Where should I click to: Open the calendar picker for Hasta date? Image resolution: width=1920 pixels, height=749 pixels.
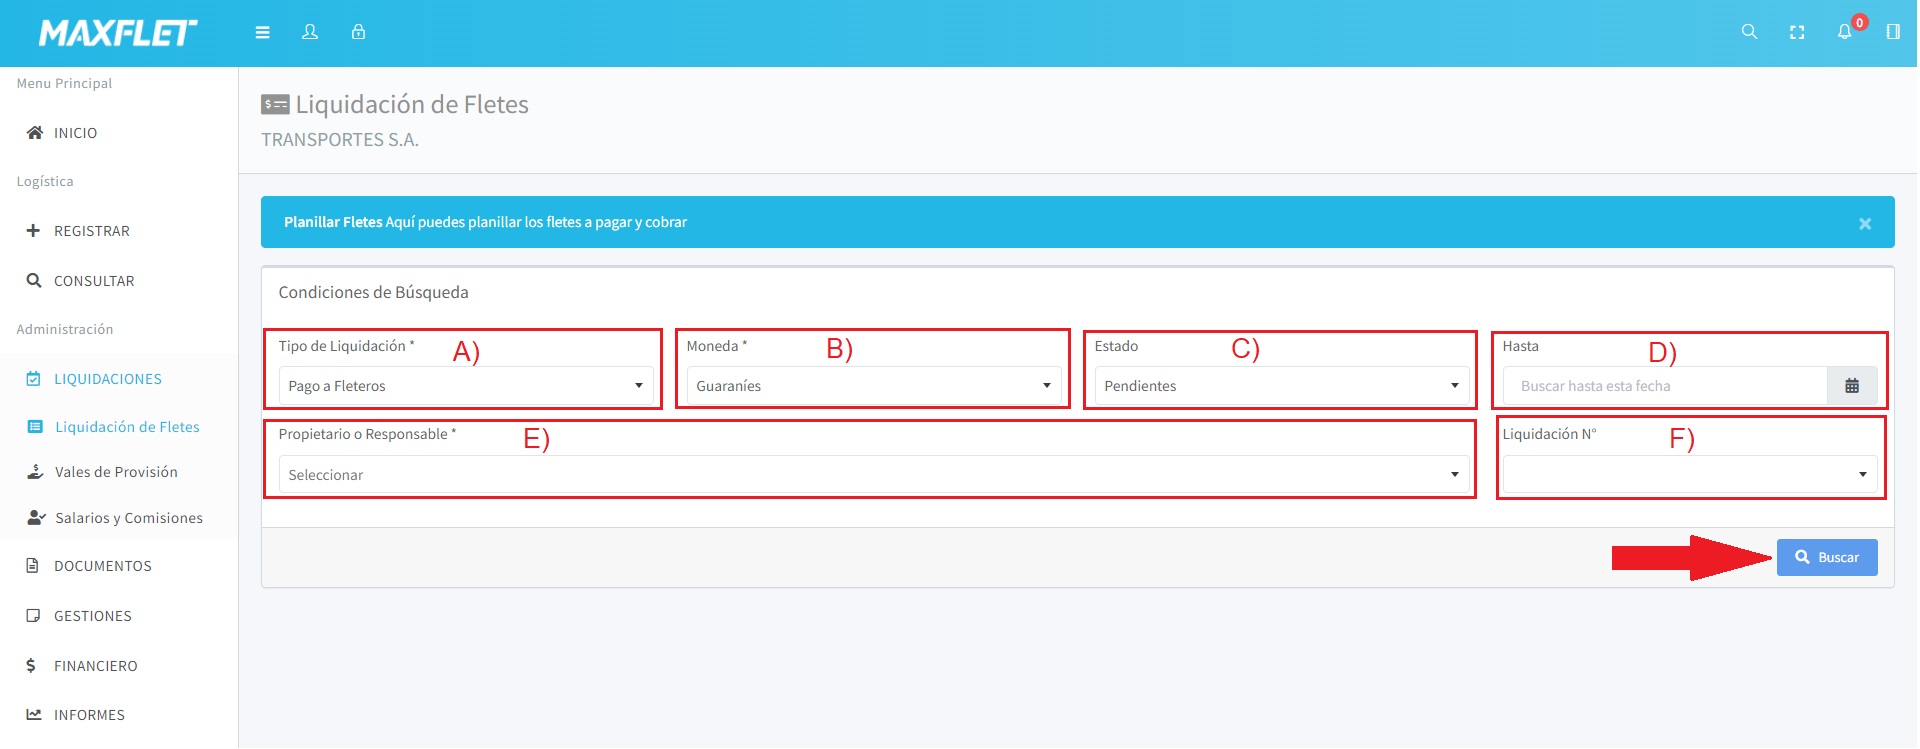(x=1852, y=386)
